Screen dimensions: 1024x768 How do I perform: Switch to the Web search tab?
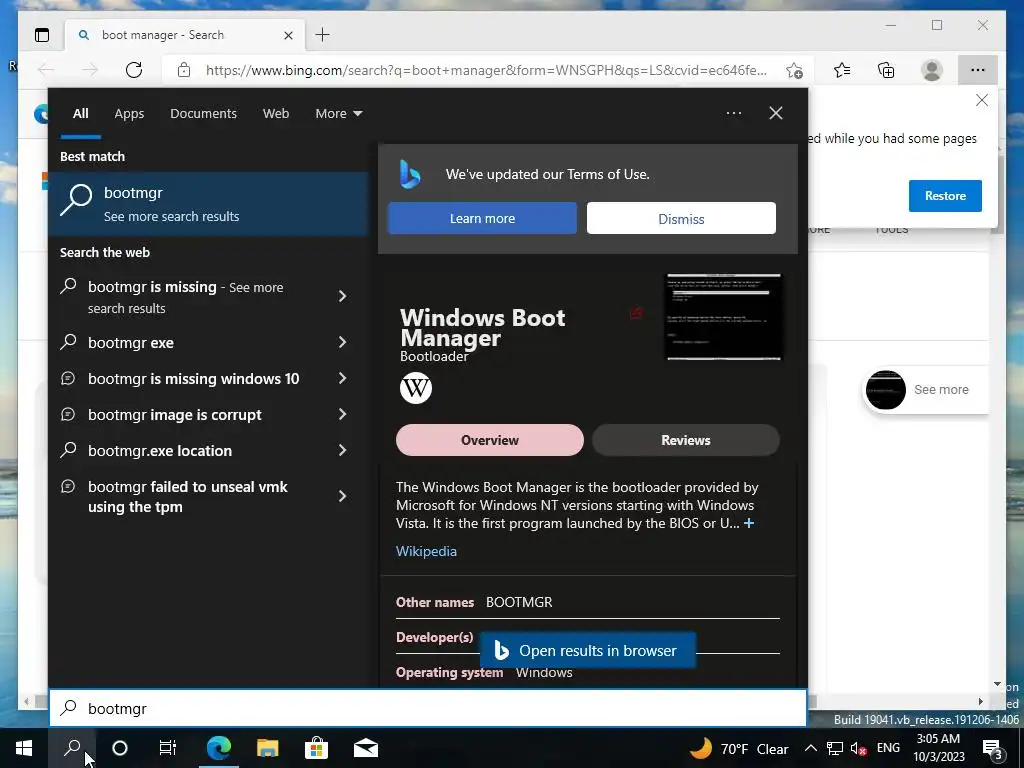point(276,114)
